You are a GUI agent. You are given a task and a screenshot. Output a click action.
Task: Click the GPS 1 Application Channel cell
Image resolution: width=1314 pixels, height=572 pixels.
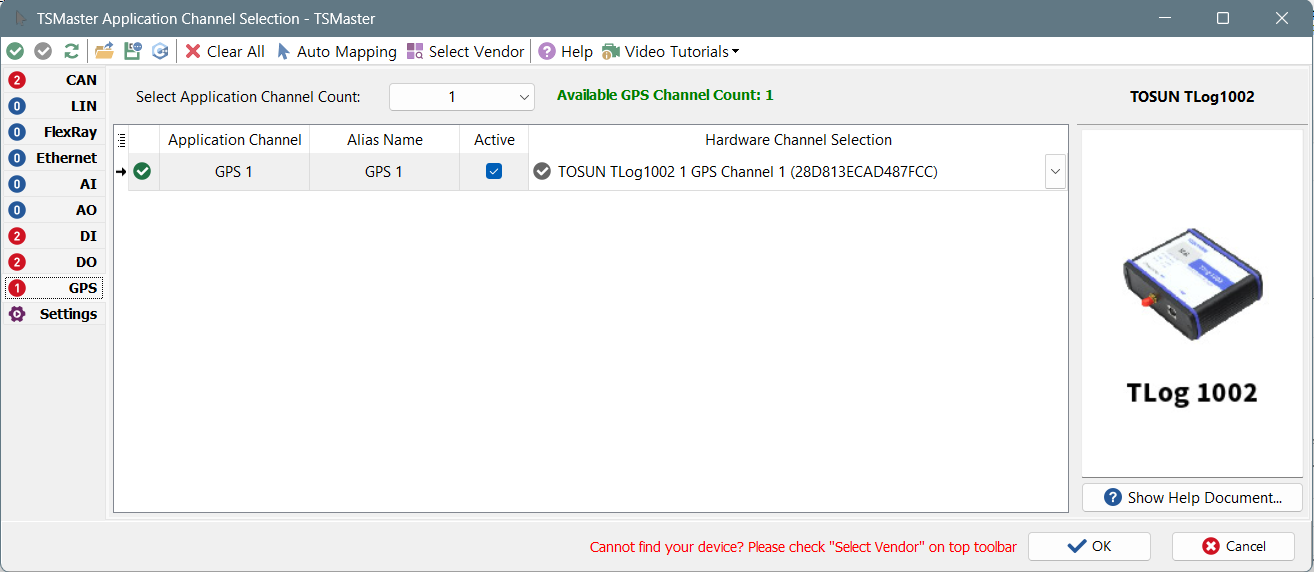[x=234, y=172]
